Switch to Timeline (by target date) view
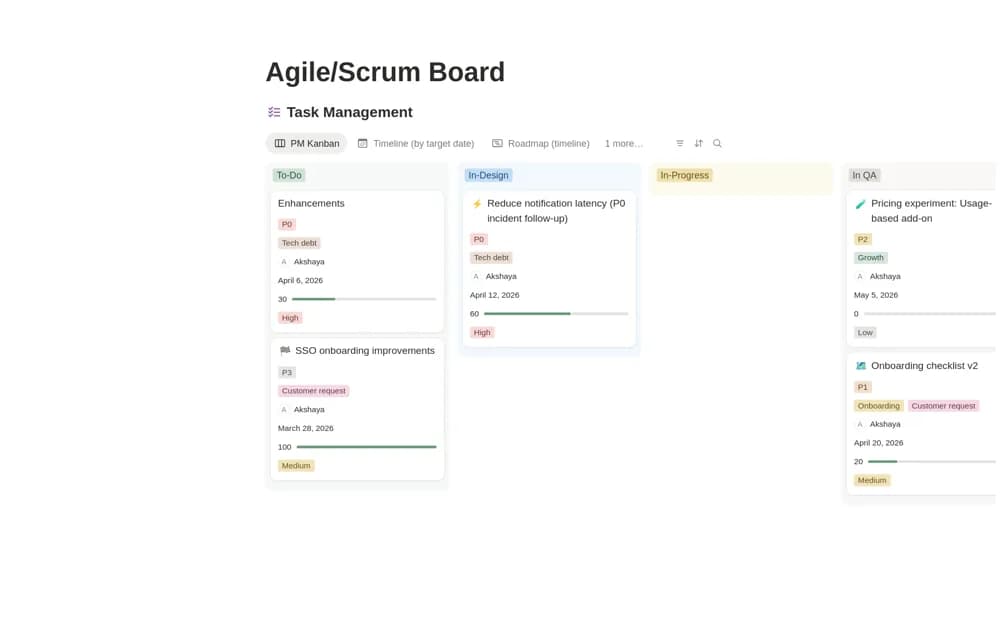The height and width of the screenshot is (624, 1000). click(416, 144)
